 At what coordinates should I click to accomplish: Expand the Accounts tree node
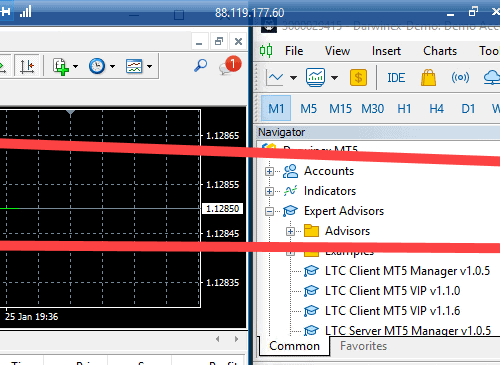(x=269, y=171)
